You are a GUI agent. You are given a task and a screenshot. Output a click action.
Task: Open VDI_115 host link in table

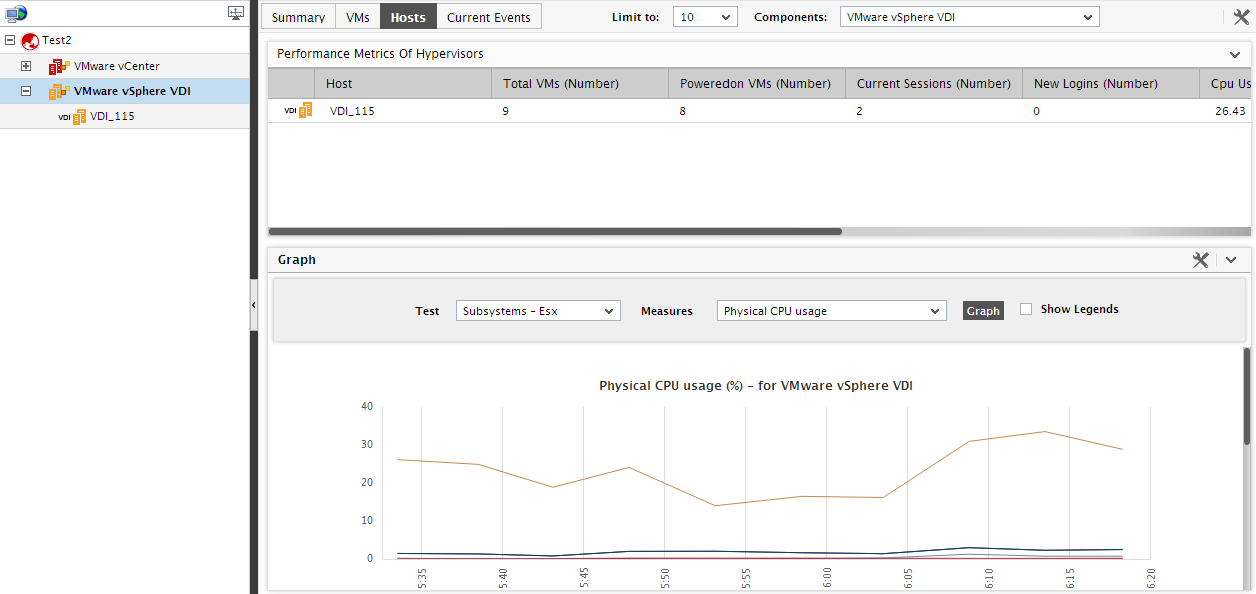pyautogui.click(x=352, y=111)
